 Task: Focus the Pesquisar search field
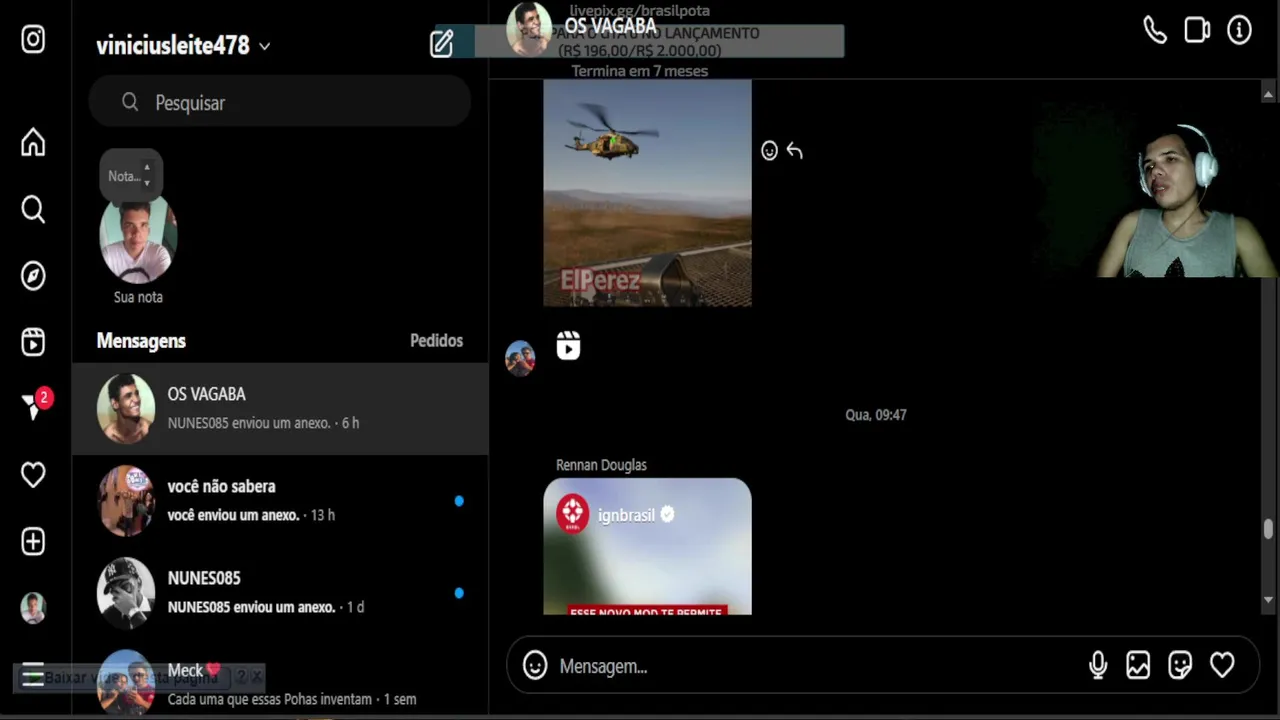pos(280,102)
